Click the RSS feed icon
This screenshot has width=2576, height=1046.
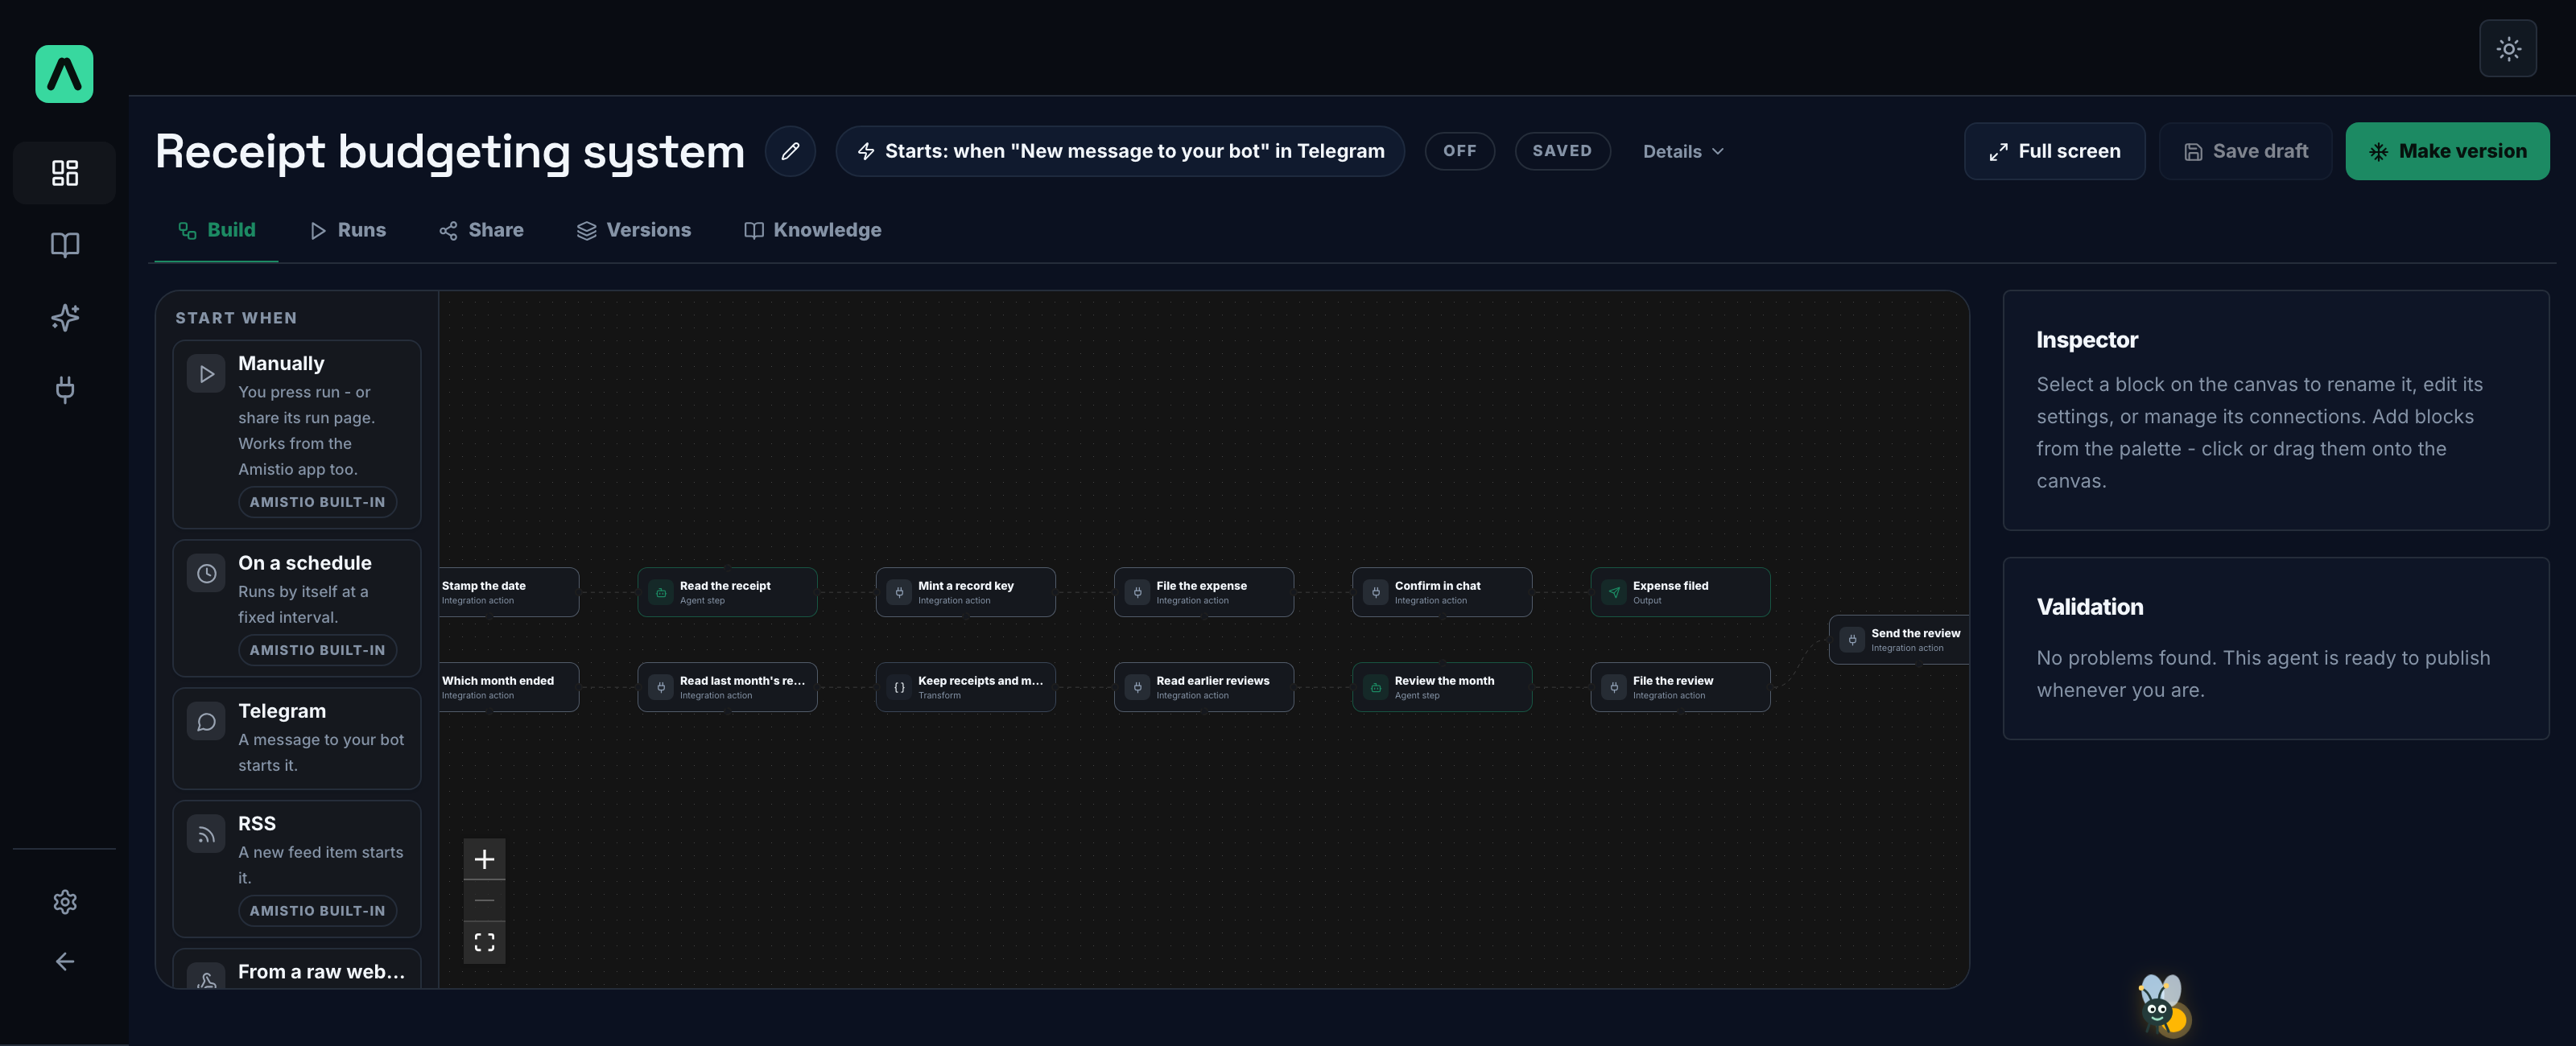pyautogui.click(x=206, y=834)
